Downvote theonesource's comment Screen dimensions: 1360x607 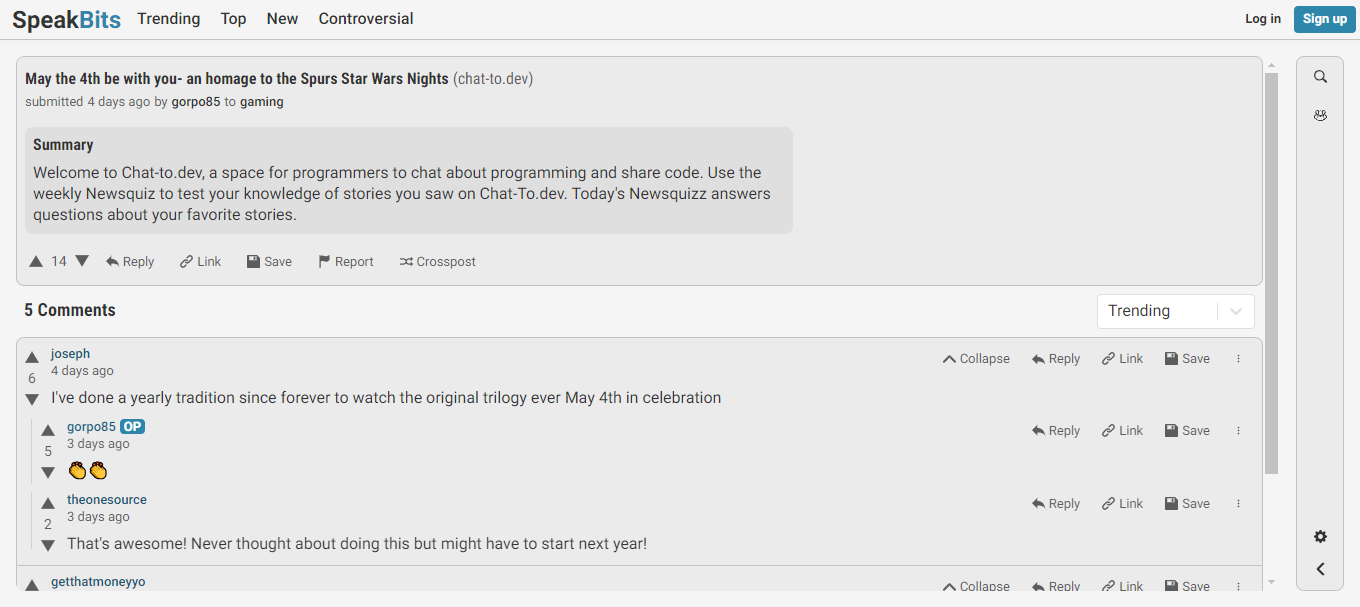pyautogui.click(x=48, y=545)
